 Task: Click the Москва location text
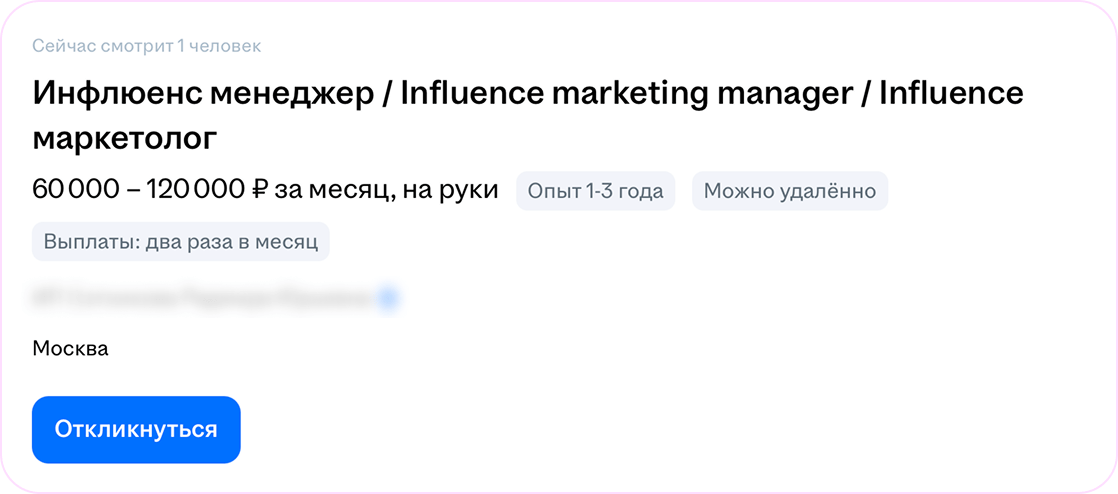[x=70, y=349]
